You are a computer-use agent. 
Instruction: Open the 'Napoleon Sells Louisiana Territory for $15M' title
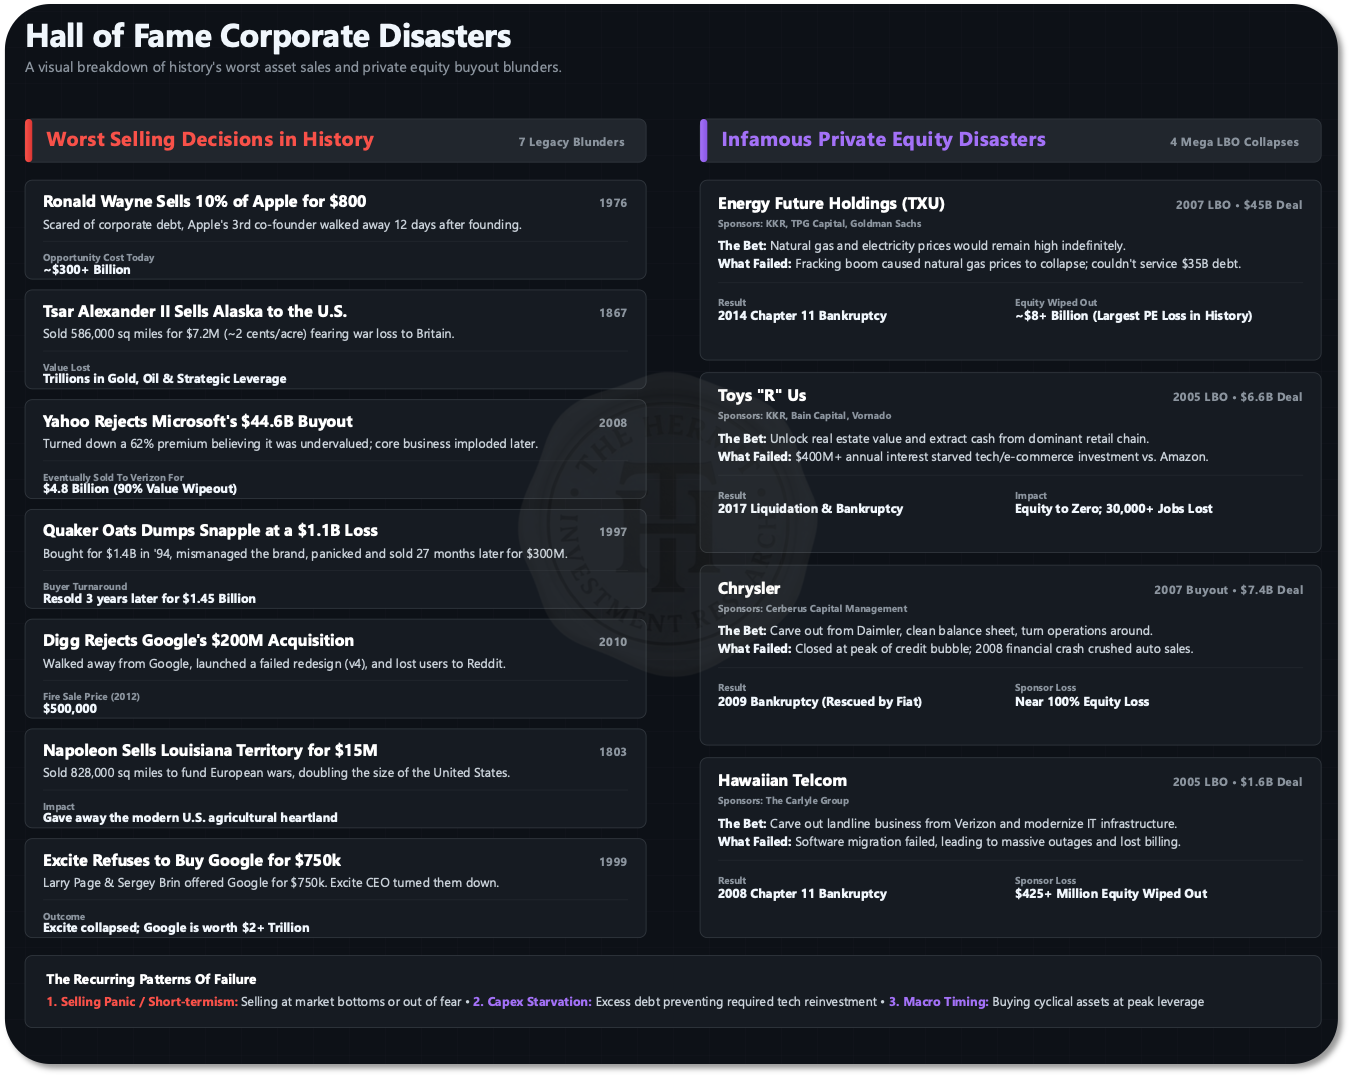click(210, 750)
